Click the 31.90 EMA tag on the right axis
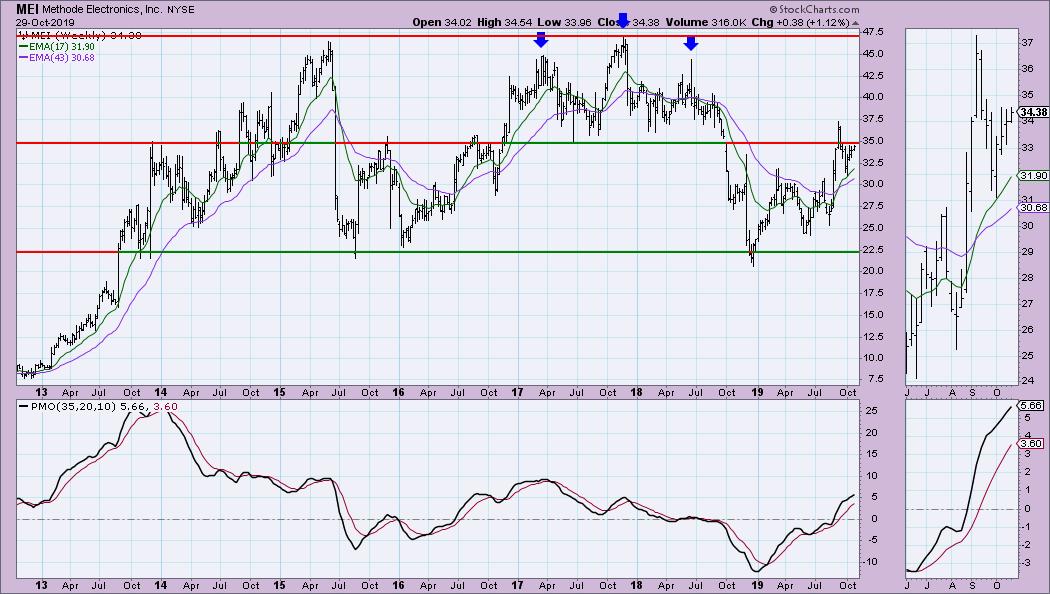Viewport: 1050px width, 594px height. coord(1033,175)
